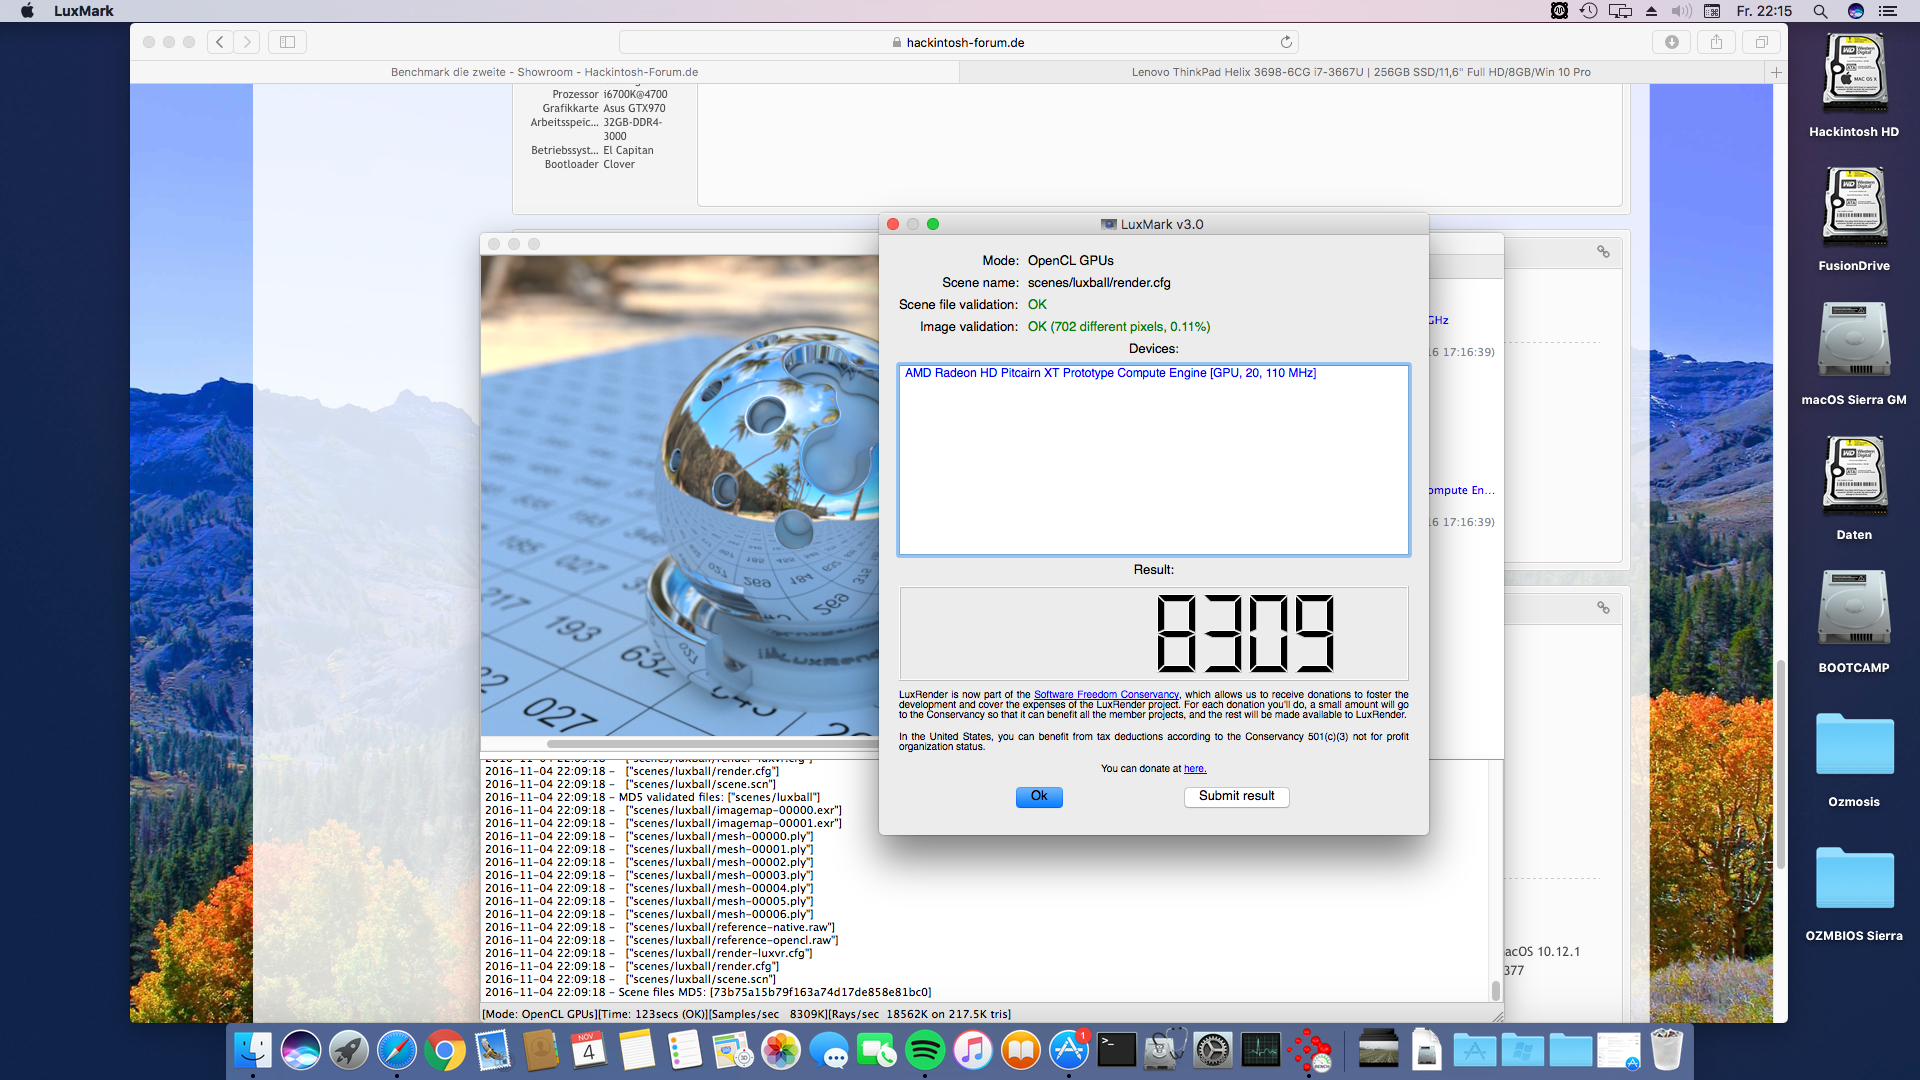The image size is (1920, 1080).
Task: Open the LuxMark menu in menu bar
Action: tap(83, 11)
